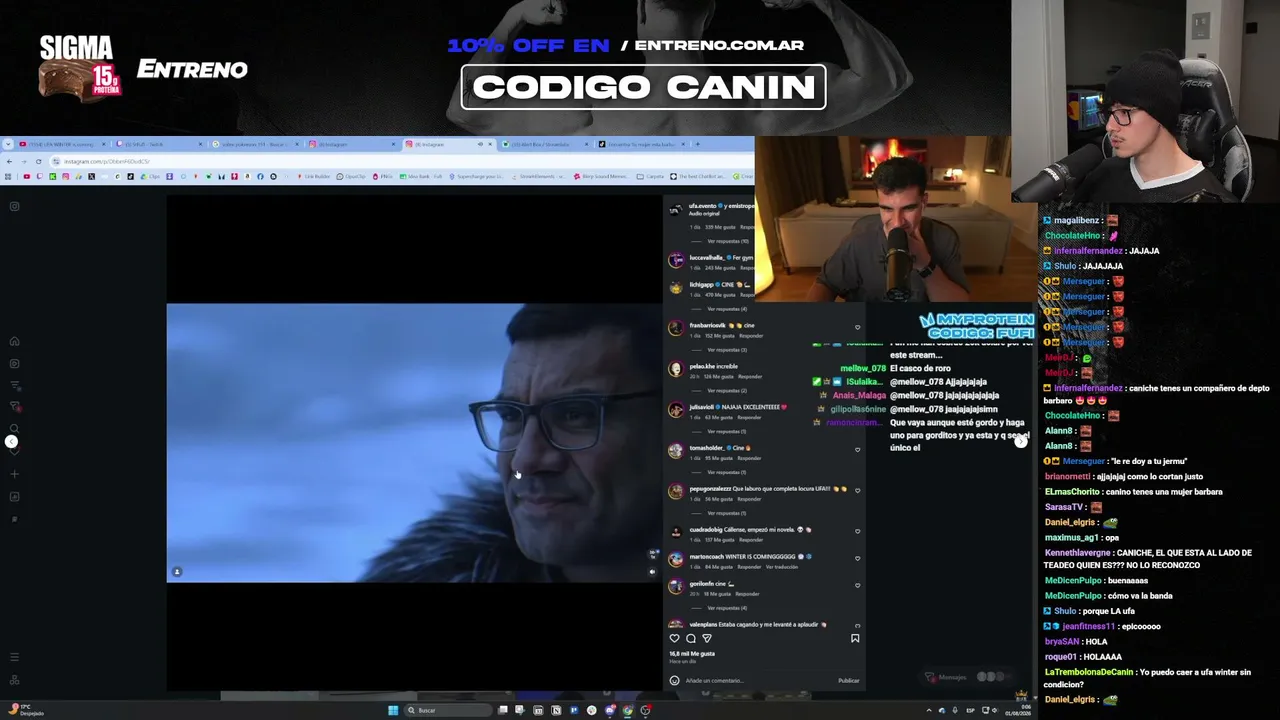Open new browser tab with plus
Screen dimensions: 1280x720
point(697,144)
